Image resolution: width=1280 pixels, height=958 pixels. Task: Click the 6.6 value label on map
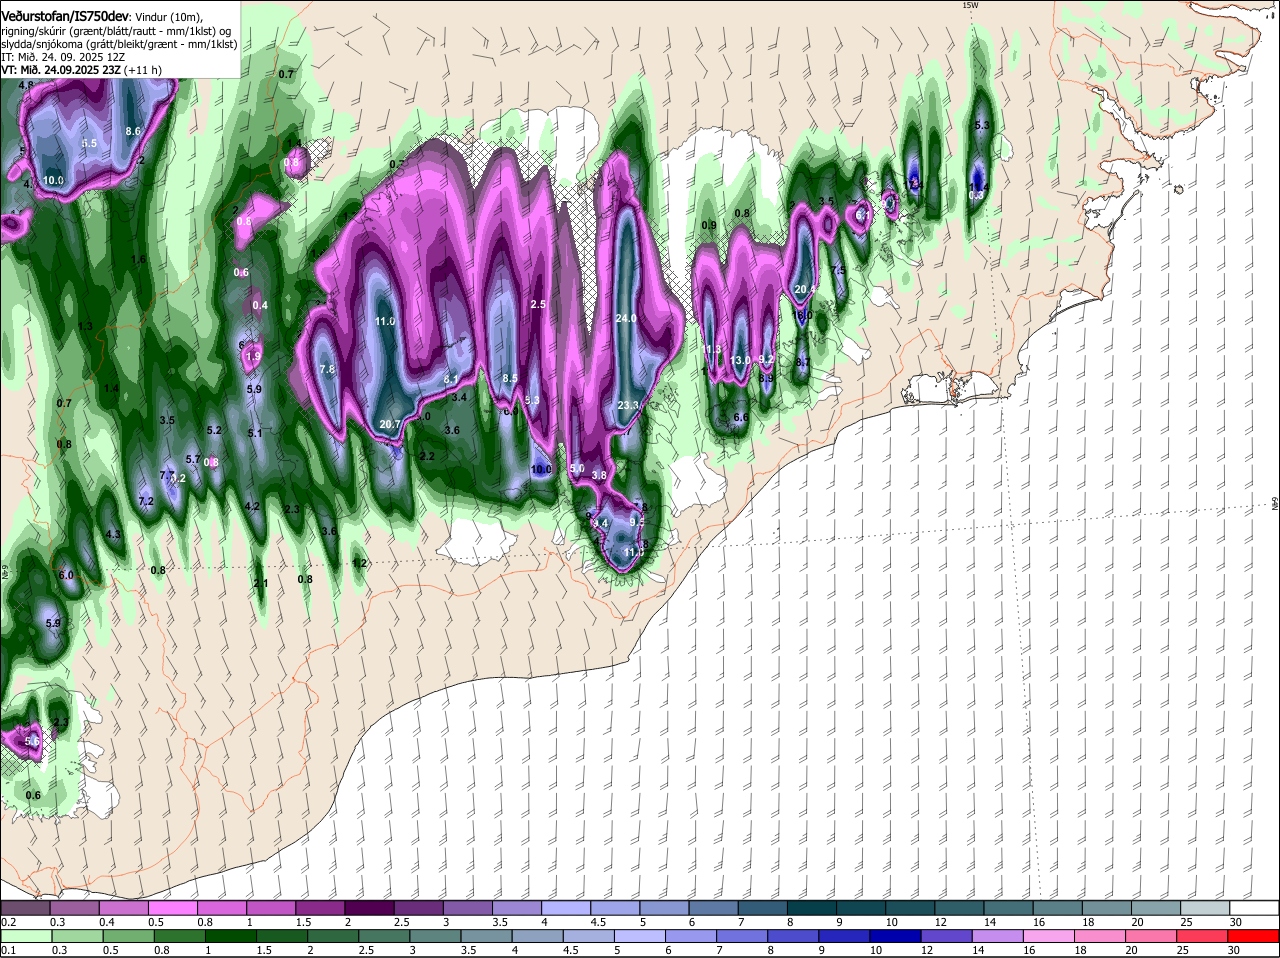pyautogui.click(x=741, y=417)
